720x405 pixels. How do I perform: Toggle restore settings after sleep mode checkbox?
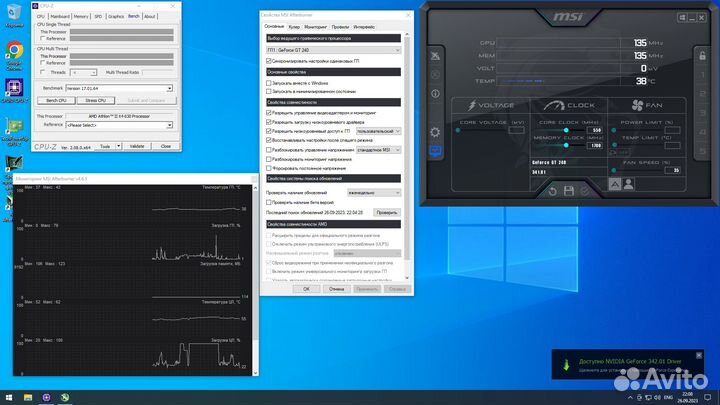[x=269, y=140]
